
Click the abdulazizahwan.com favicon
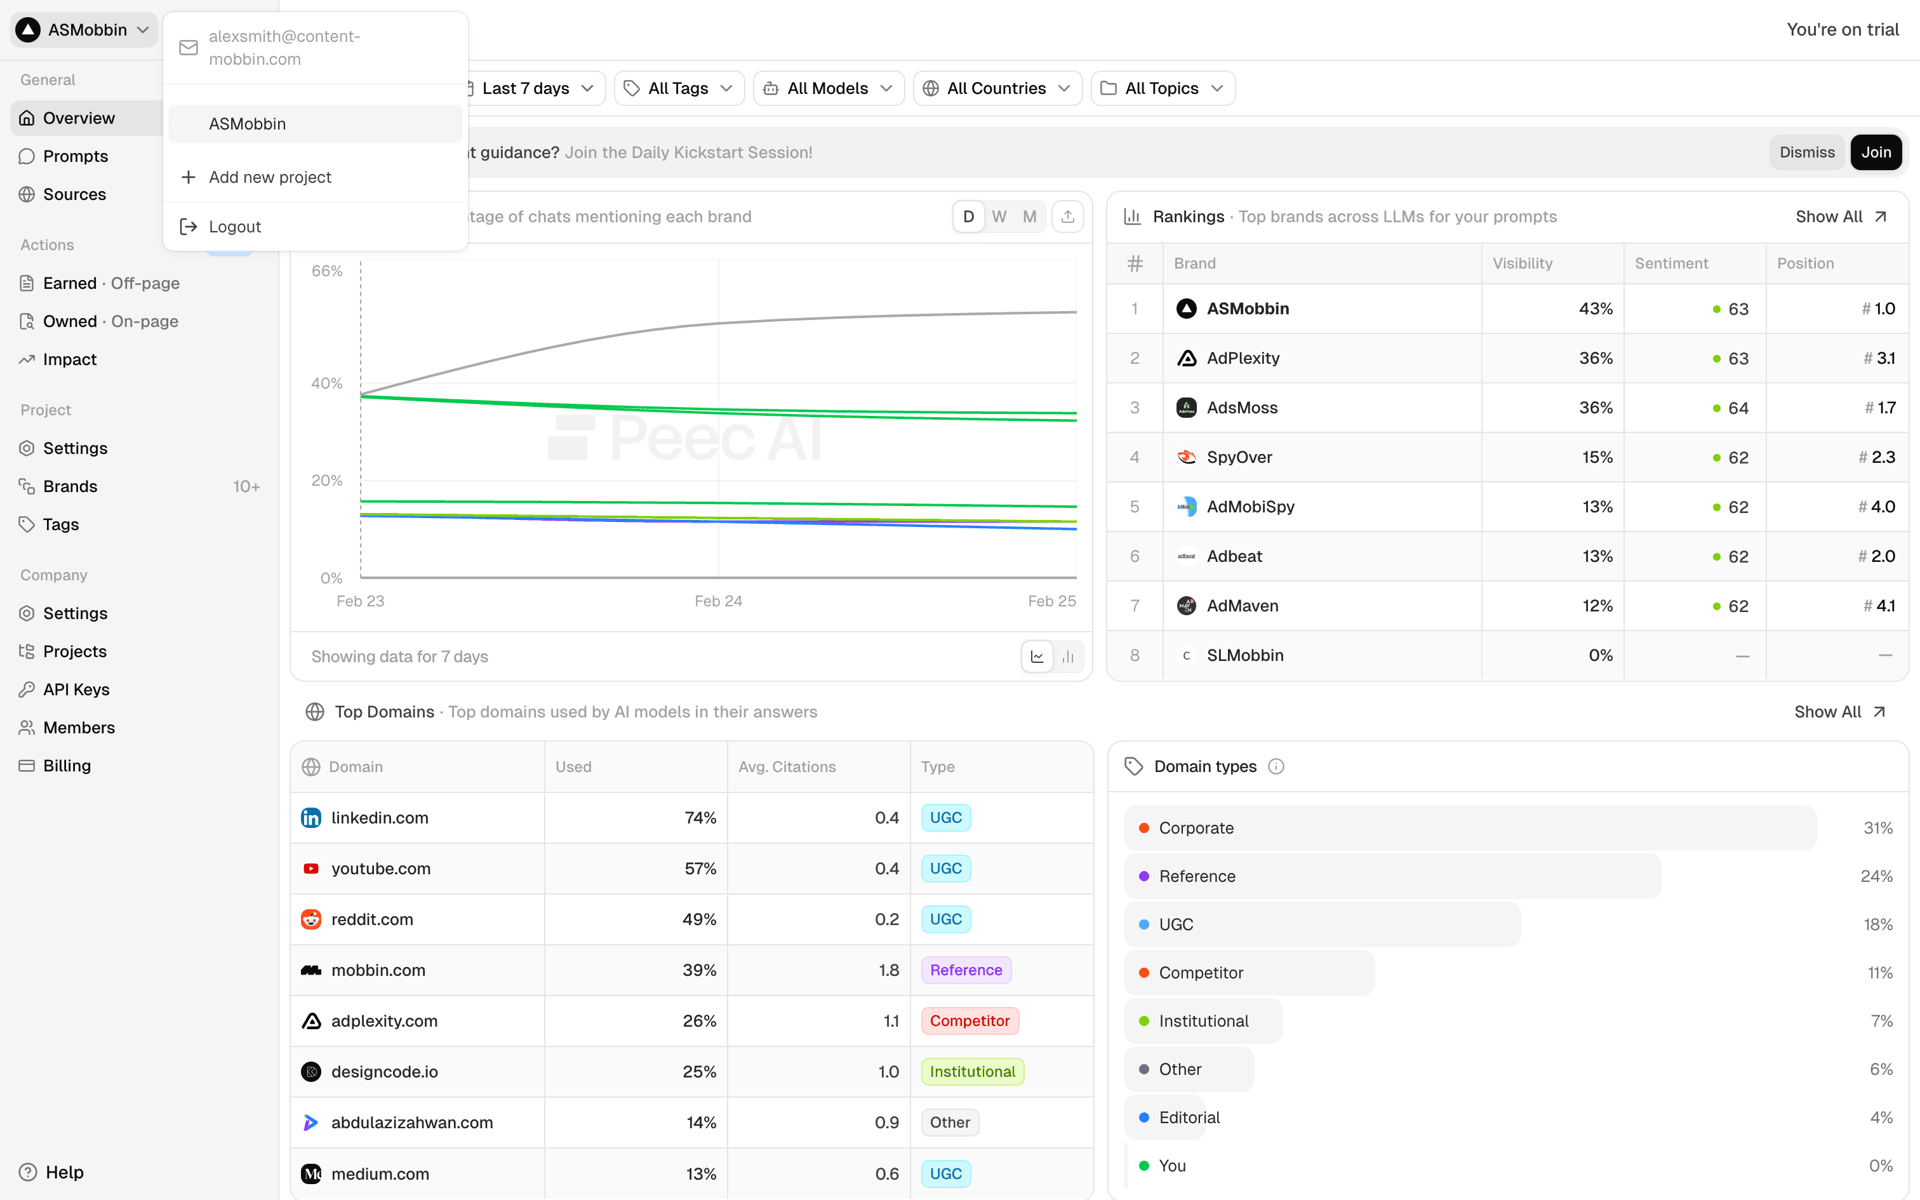pos(311,1123)
